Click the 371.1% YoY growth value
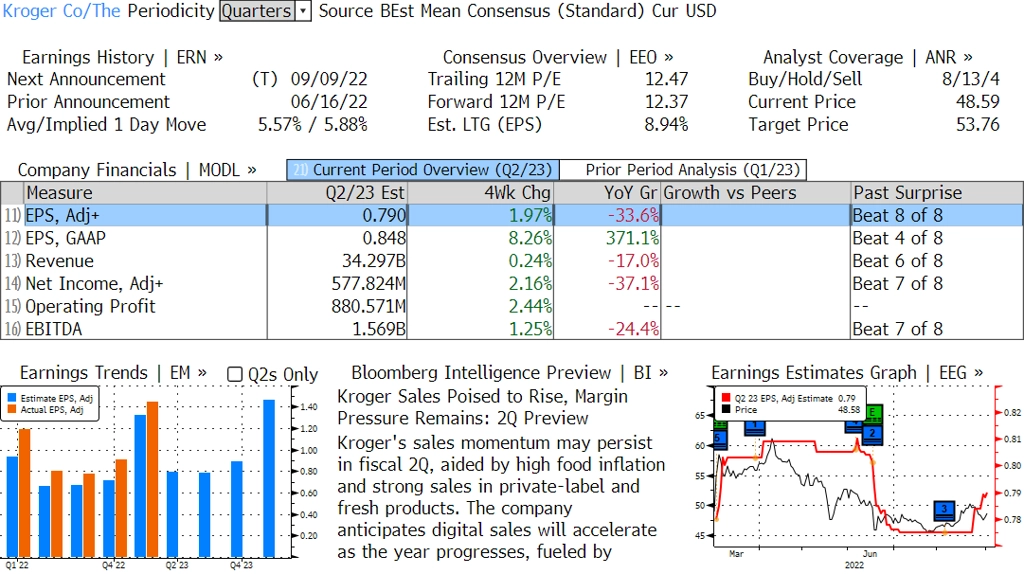 click(632, 238)
